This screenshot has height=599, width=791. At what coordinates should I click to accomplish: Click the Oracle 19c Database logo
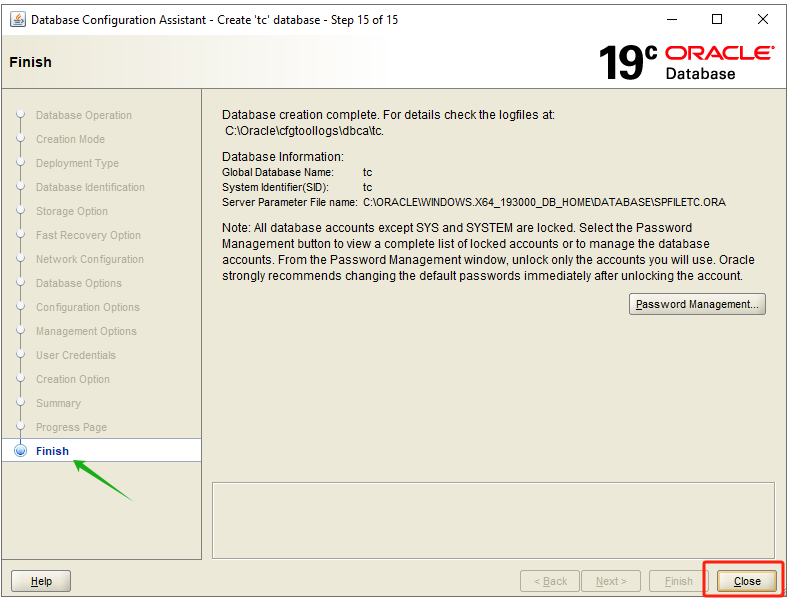686,63
